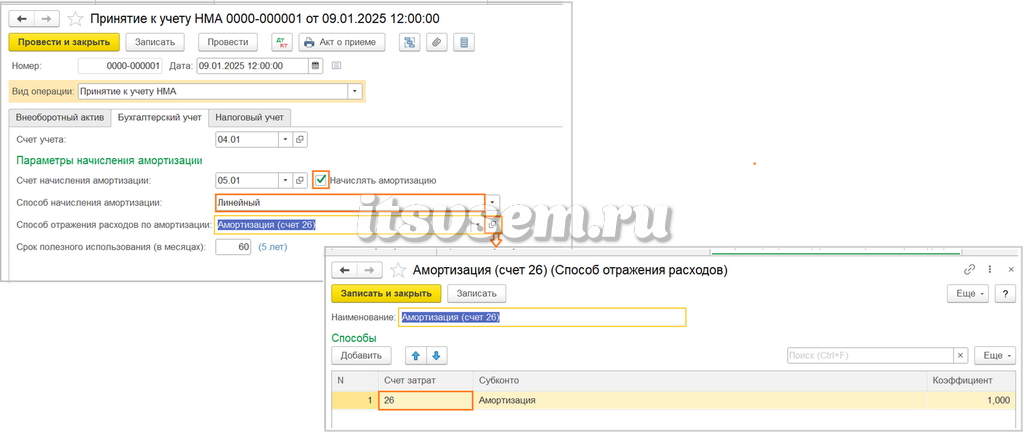Clear the Поиск (Ctrl+F) search field
This screenshot has width=1024, height=433.
point(961,355)
